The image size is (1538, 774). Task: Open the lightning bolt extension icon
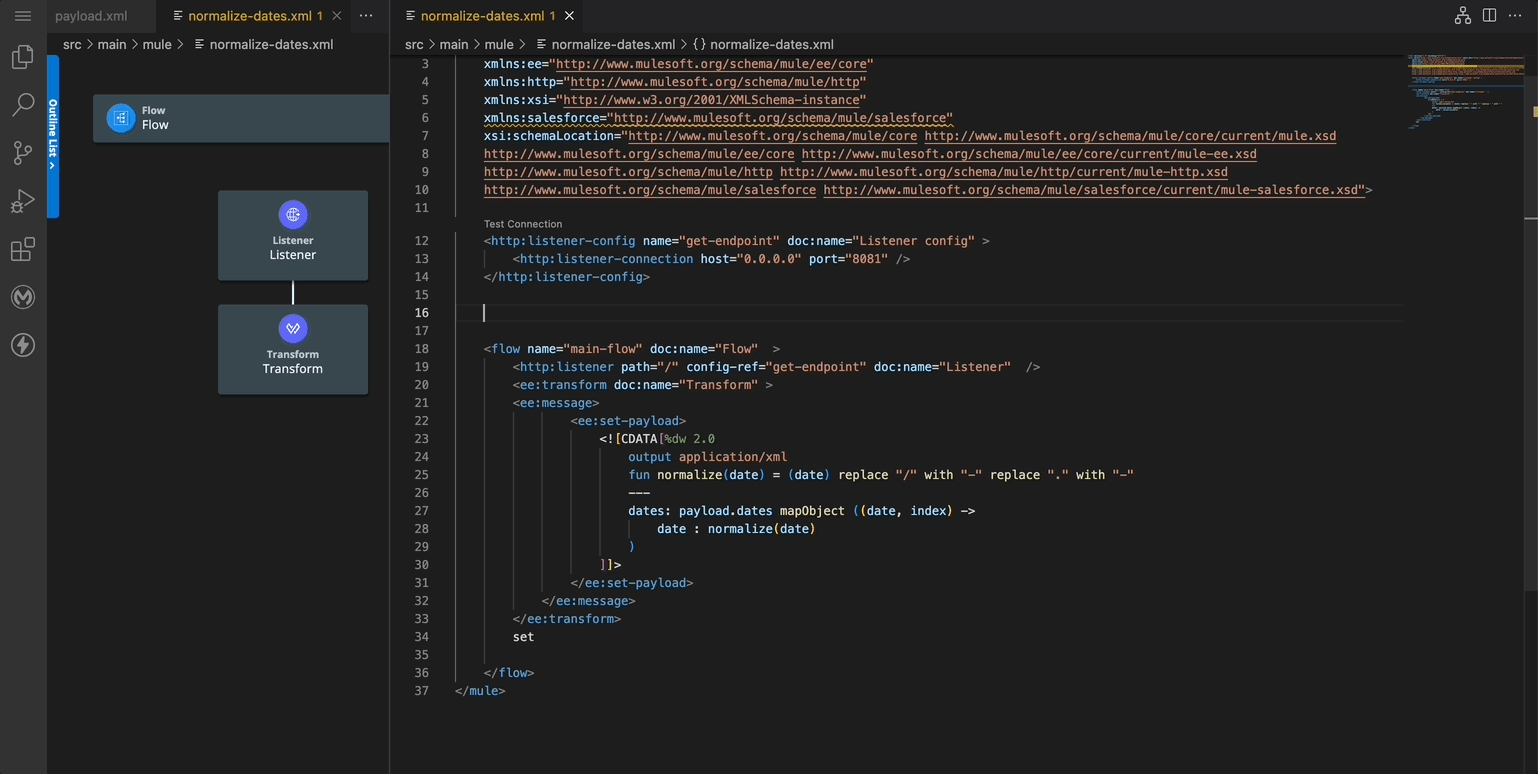(22, 345)
